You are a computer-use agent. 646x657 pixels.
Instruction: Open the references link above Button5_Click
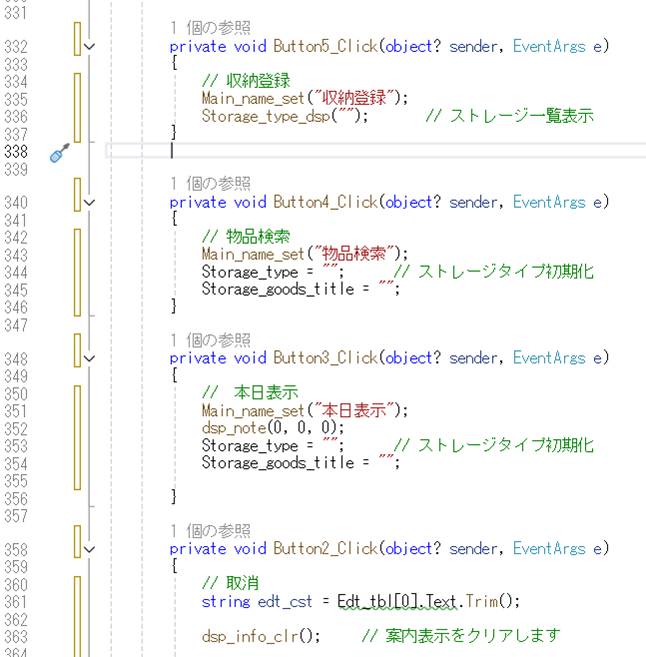(210, 28)
